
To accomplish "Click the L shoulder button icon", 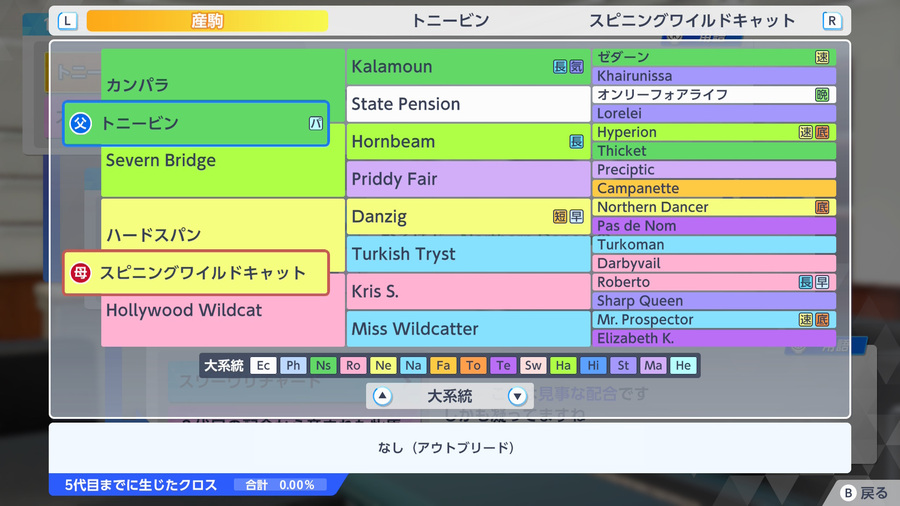I will tap(68, 21).
